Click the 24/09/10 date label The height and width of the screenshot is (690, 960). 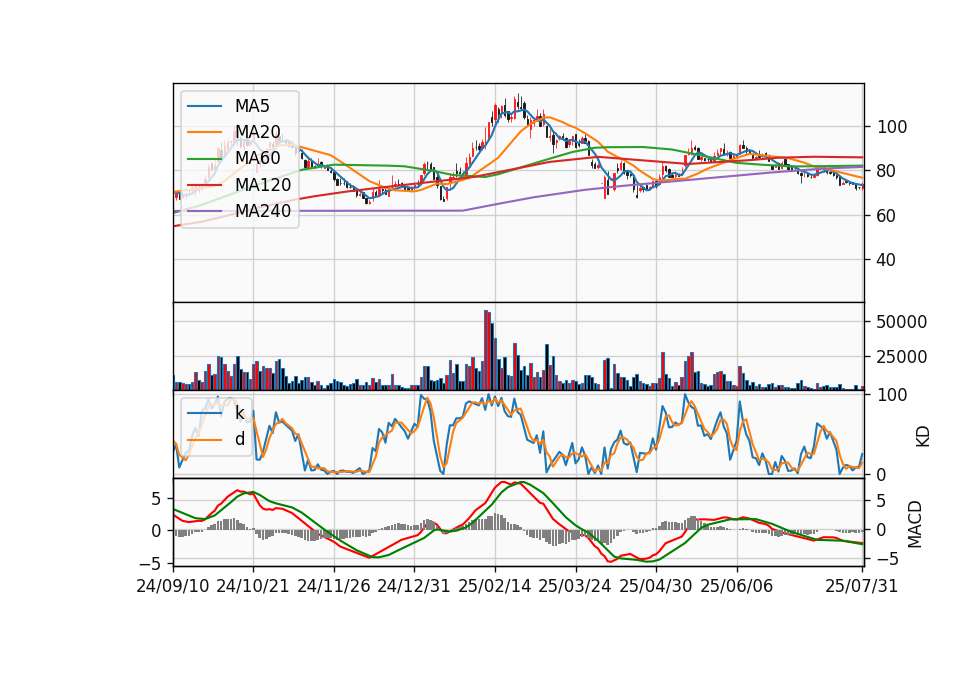(173, 586)
